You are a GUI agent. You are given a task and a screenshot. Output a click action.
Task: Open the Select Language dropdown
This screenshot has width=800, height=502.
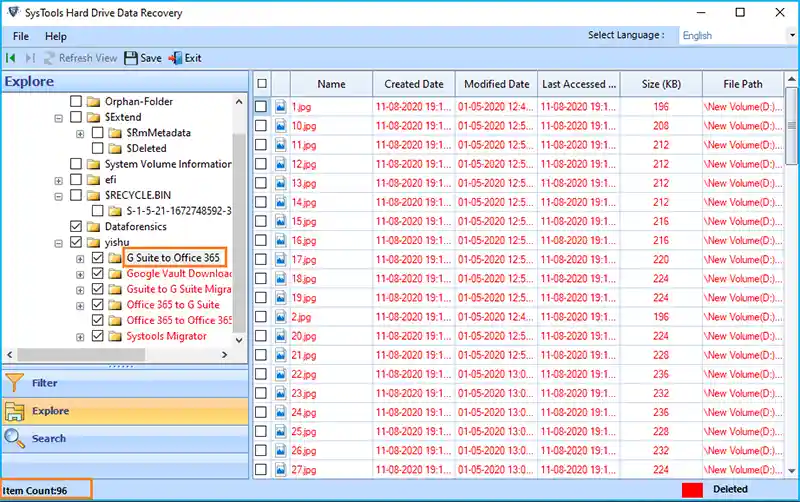735,35
